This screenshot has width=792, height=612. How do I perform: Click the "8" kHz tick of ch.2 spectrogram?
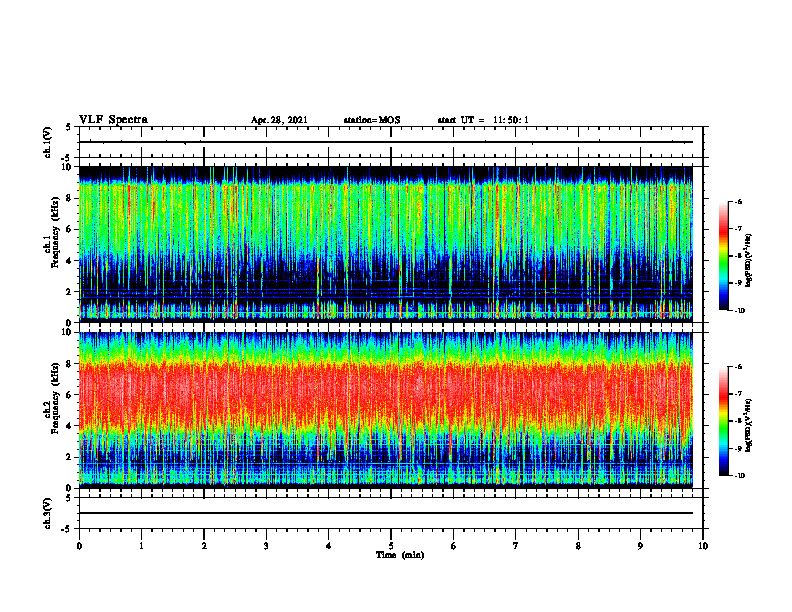pos(70,364)
